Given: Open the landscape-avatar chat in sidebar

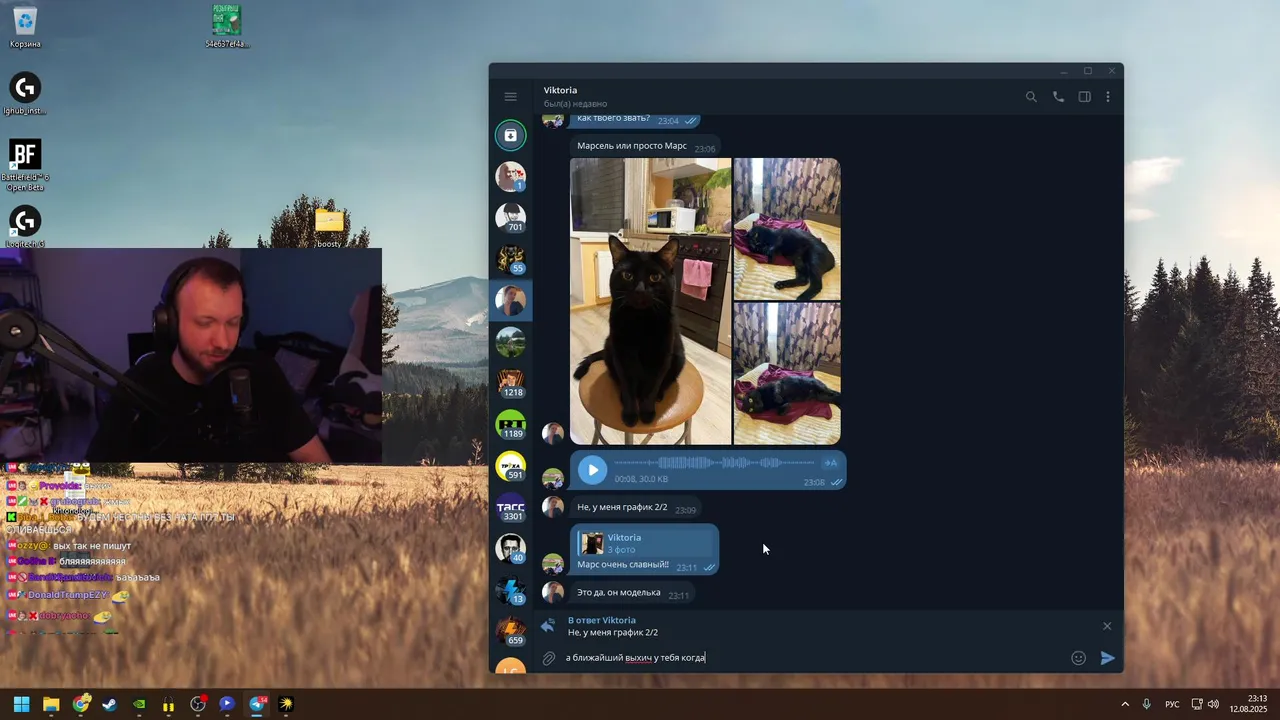Looking at the screenshot, I should (510, 342).
